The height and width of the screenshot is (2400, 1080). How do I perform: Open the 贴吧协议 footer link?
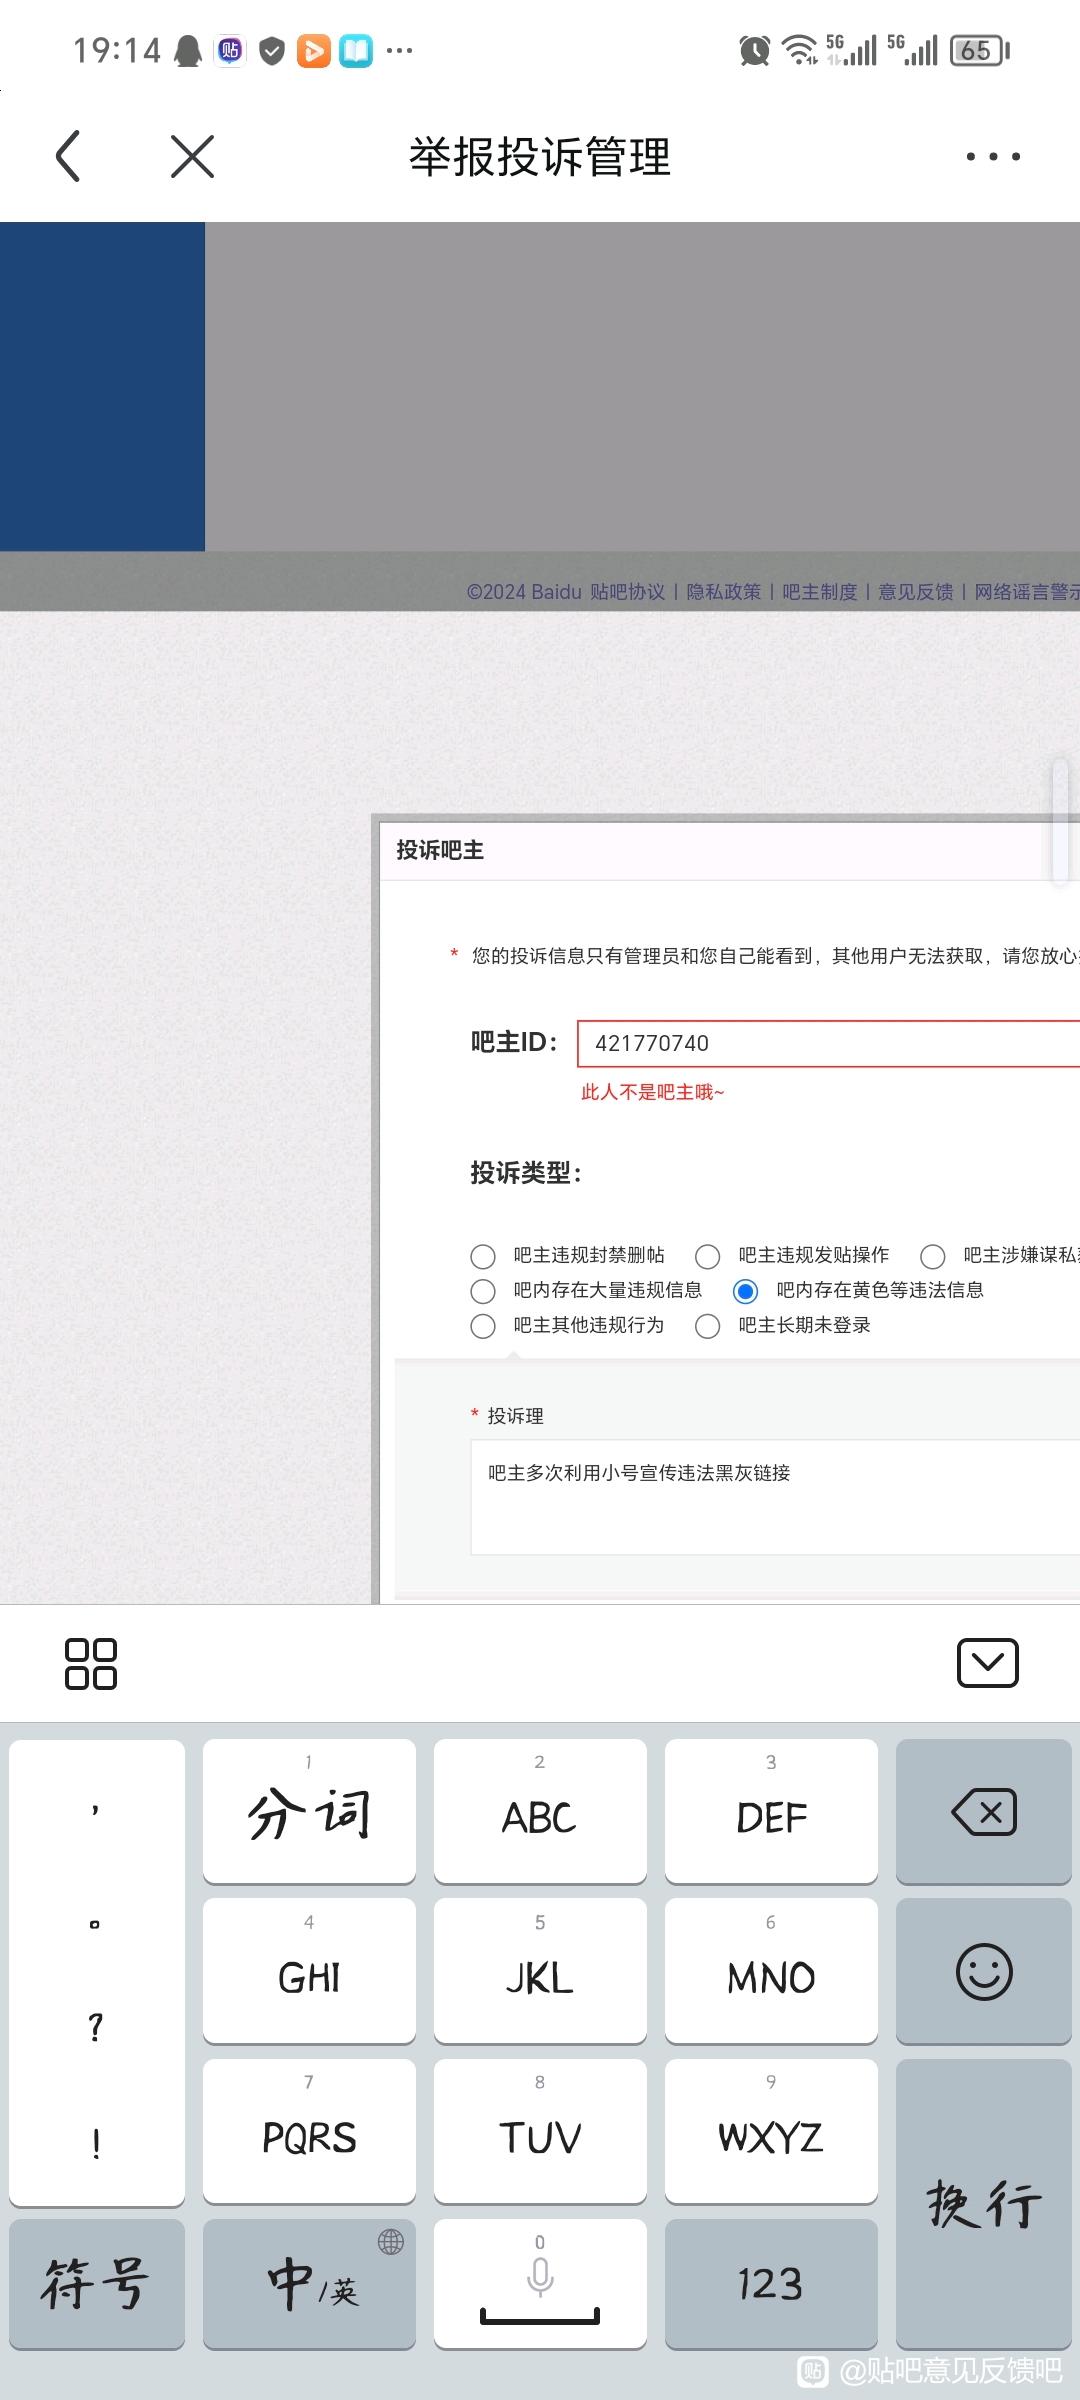click(627, 592)
